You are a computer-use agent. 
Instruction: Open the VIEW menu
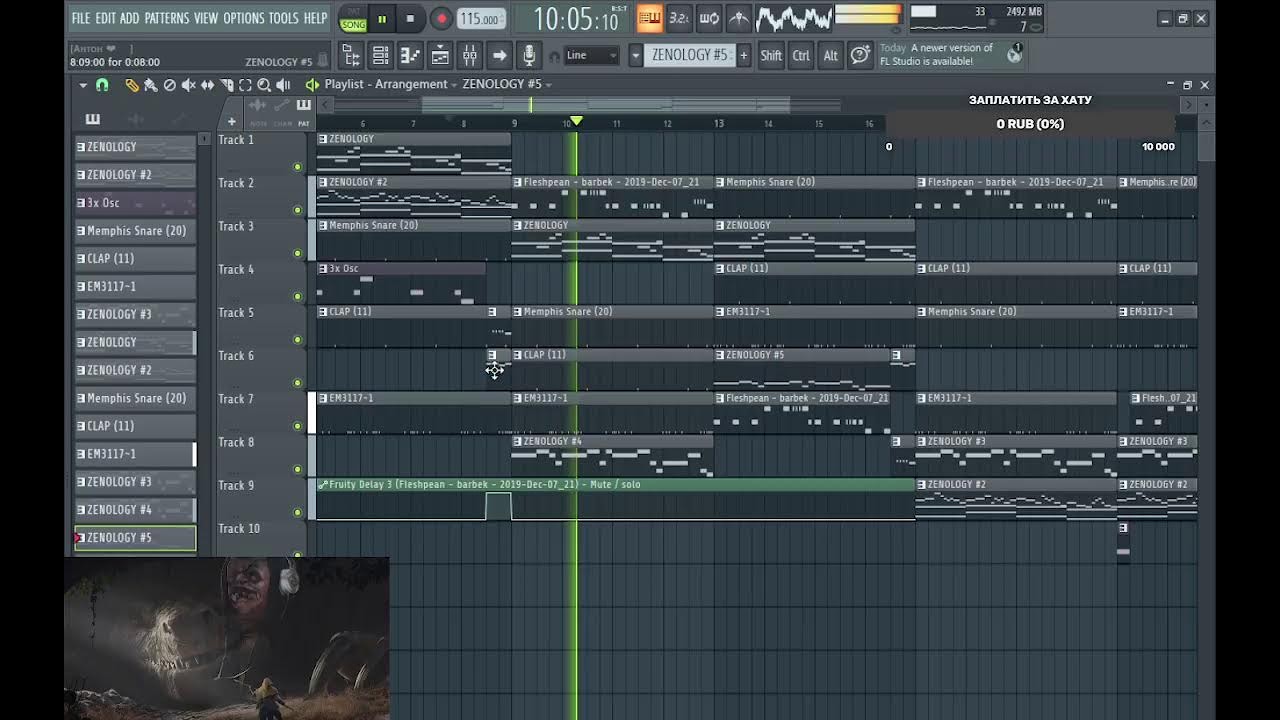206,18
